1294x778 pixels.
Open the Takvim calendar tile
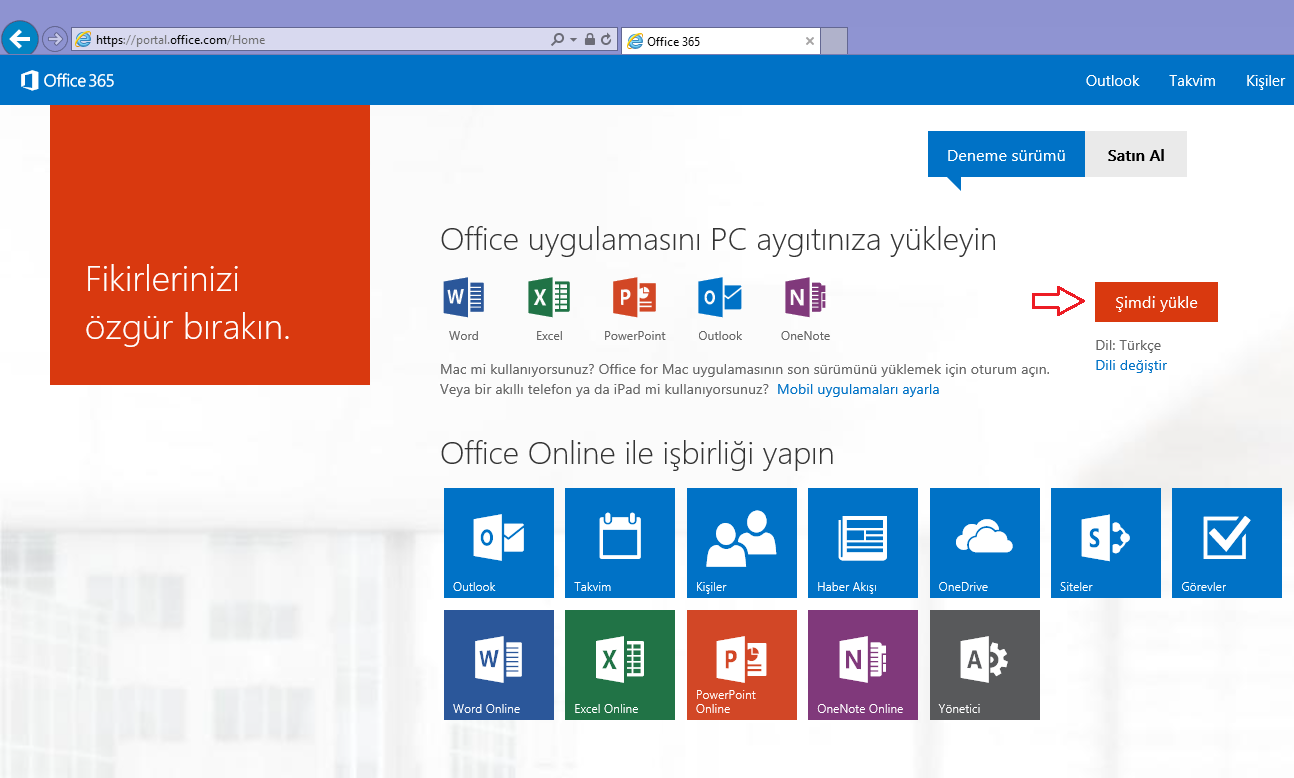point(620,543)
